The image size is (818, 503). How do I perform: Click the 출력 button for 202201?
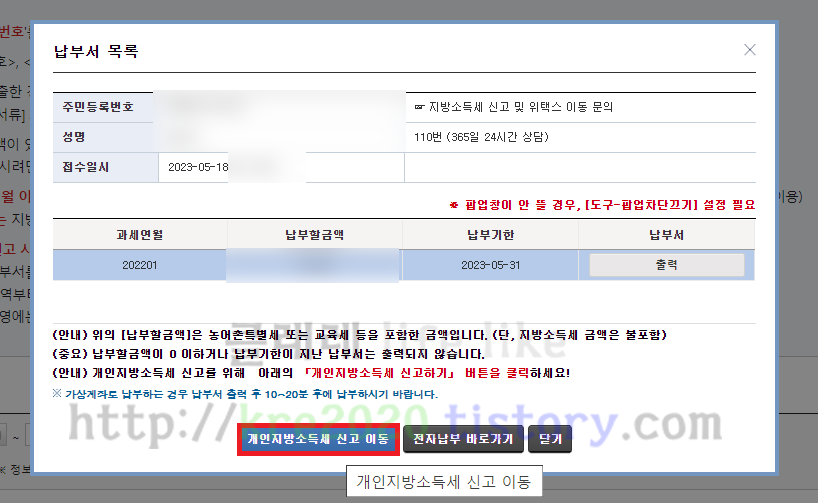click(667, 265)
